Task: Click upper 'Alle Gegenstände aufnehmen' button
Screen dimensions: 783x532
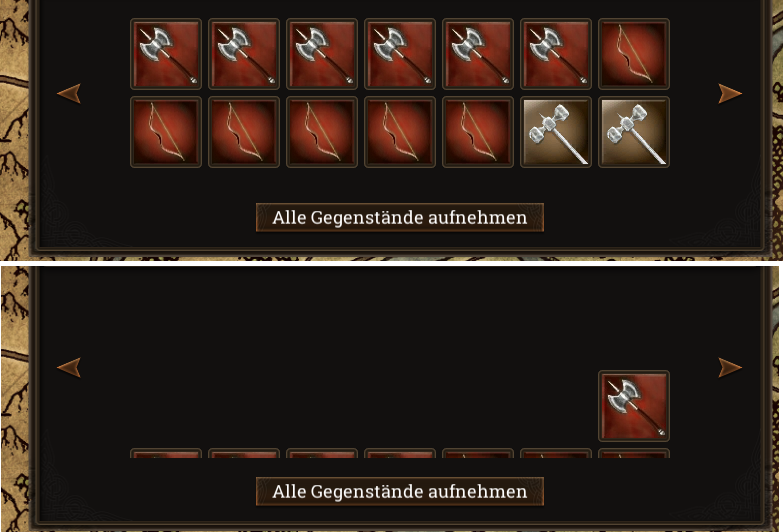Action: [x=399, y=217]
